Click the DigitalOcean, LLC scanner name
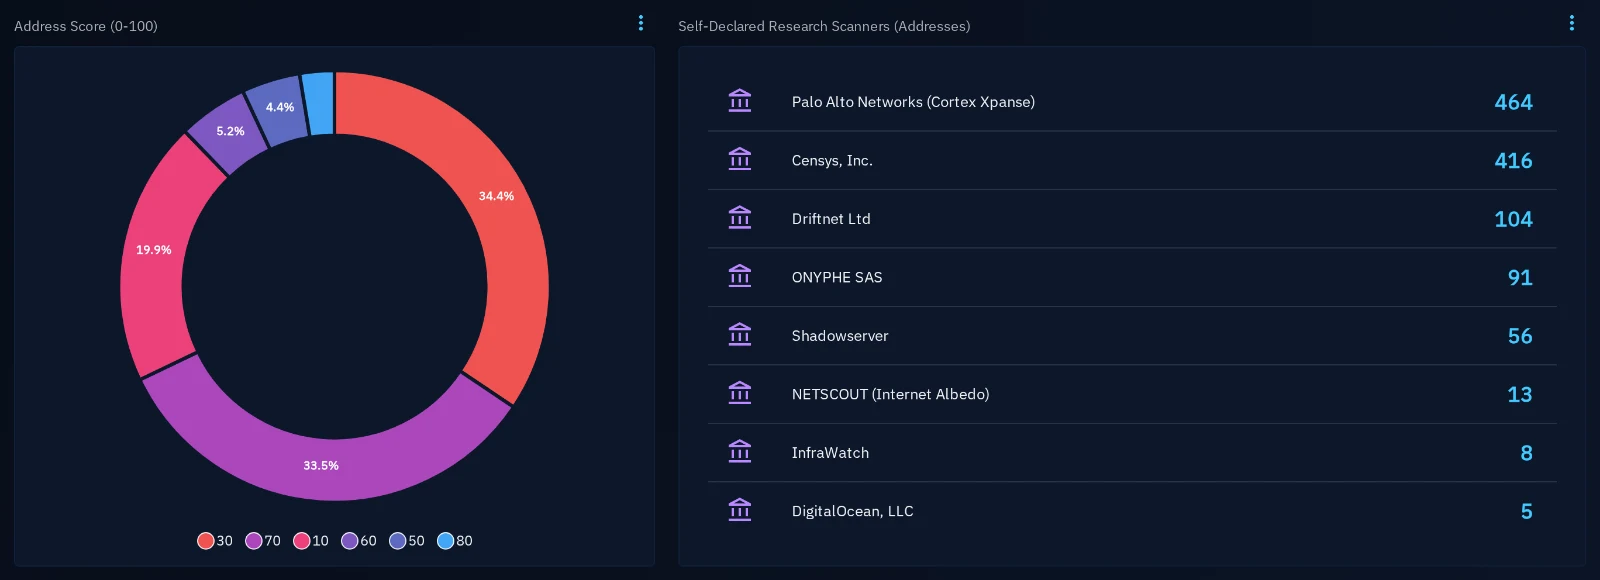Screen dimensions: 1600x580 (852, 511)
